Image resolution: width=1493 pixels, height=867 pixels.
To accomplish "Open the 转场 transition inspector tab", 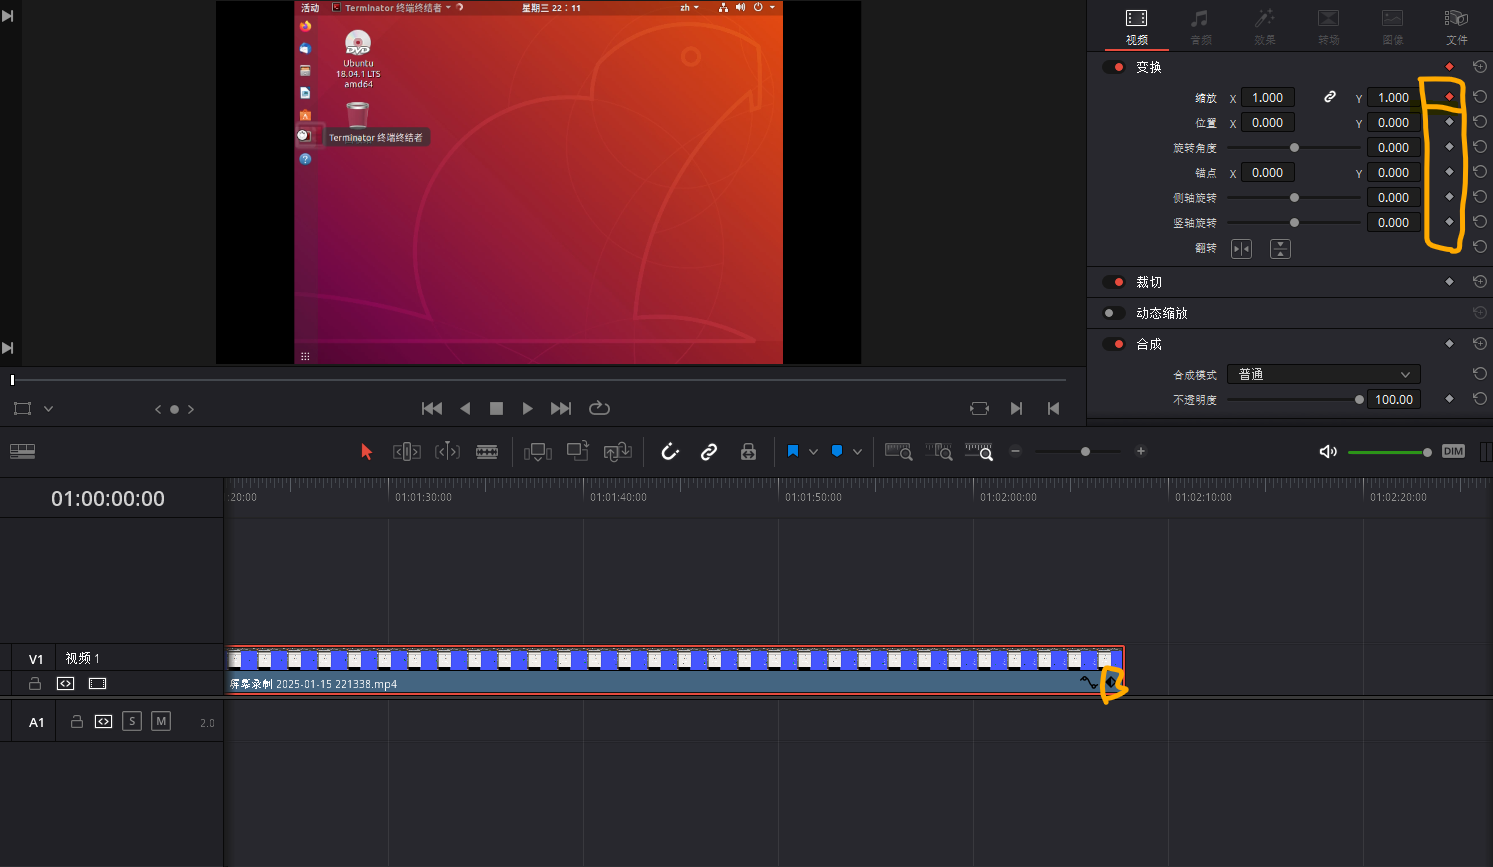I will pos(1329,27).
